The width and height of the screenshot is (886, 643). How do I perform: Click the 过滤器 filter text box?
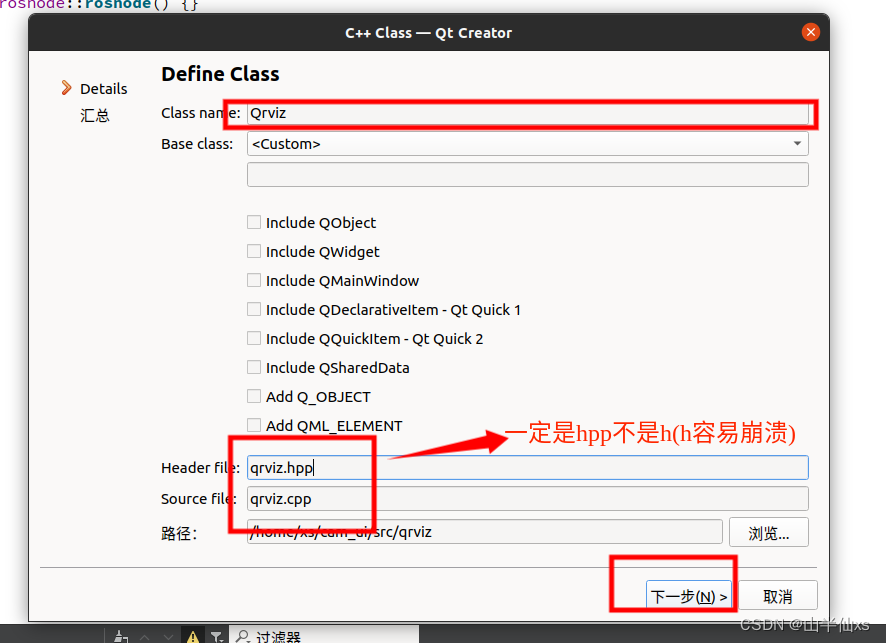tap(324, 636)
